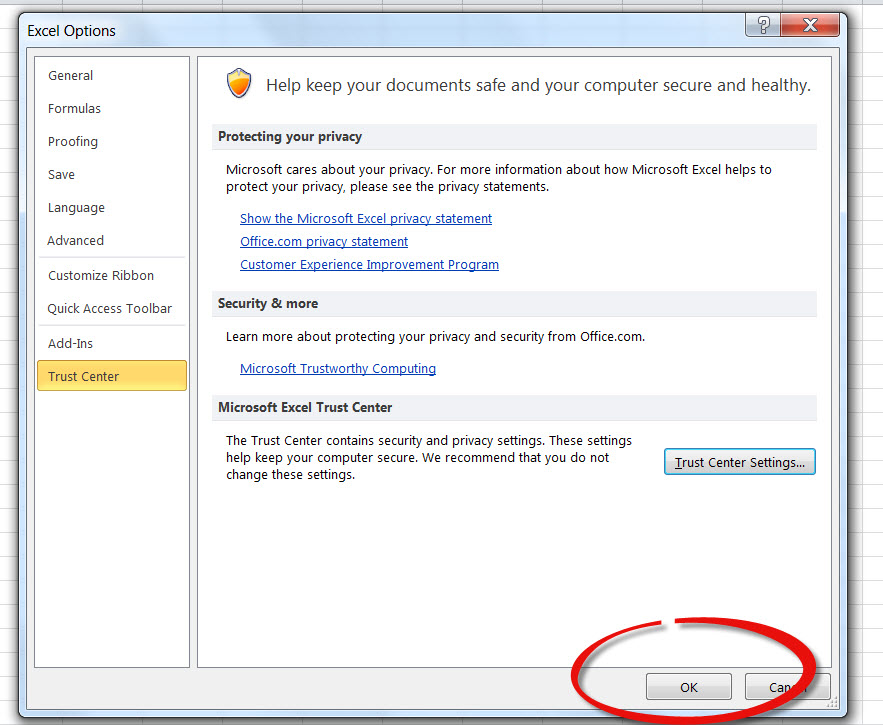Confirm the dialog with OK
Screen dimensions: 883x725
(x=688, y=687)
